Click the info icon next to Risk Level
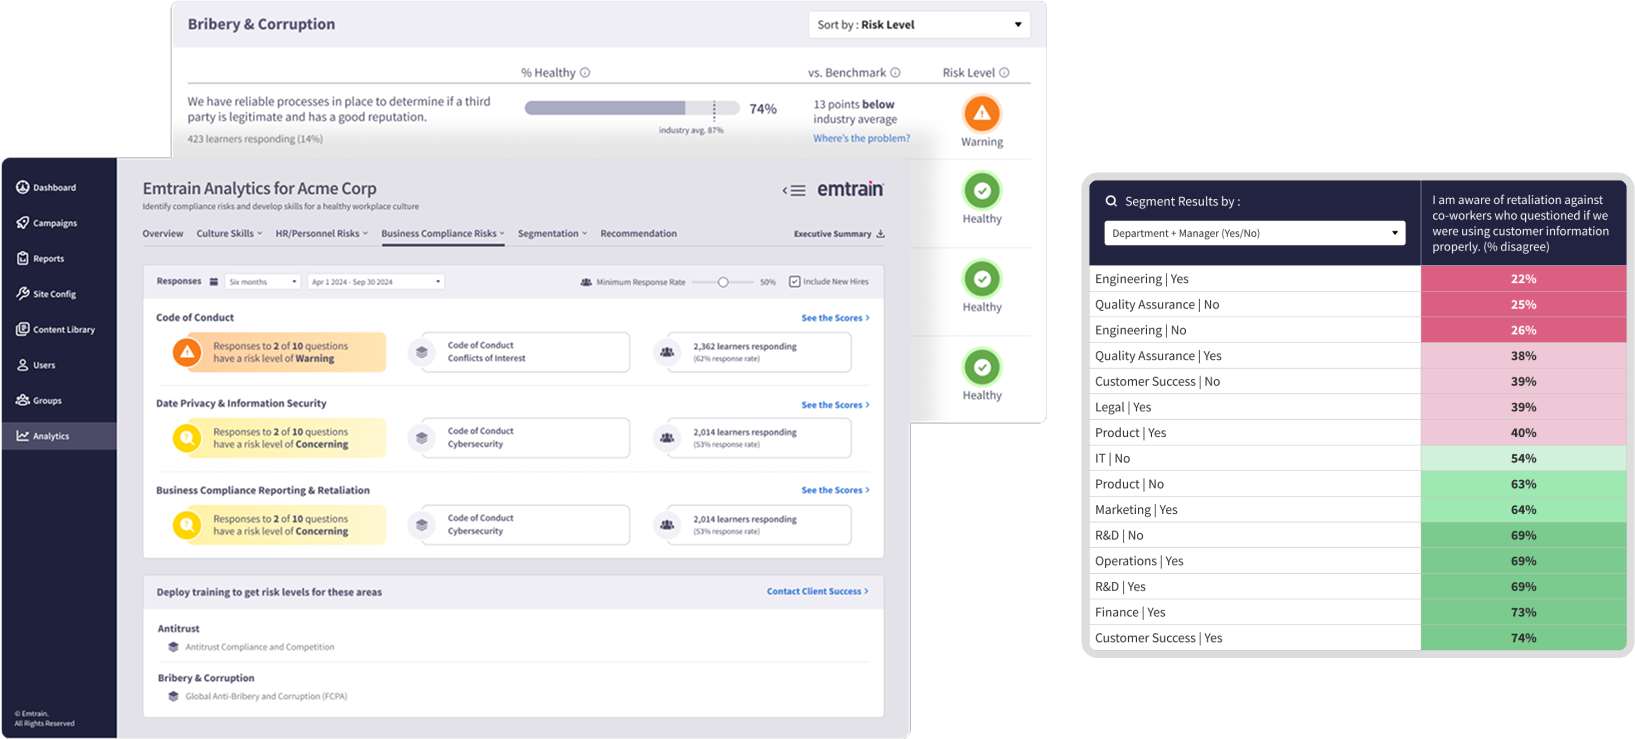Screen dimensions: 1635x739 1005,73
